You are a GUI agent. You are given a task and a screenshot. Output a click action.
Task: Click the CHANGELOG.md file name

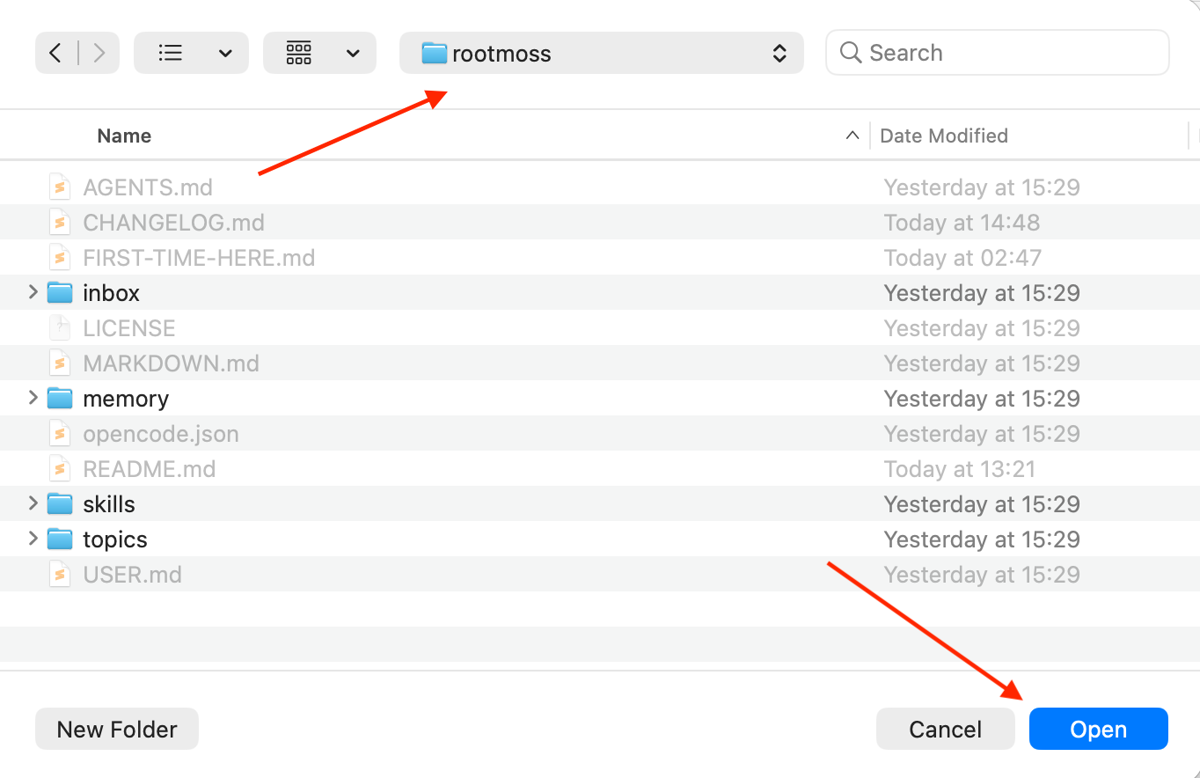click(x=174, y=222)
